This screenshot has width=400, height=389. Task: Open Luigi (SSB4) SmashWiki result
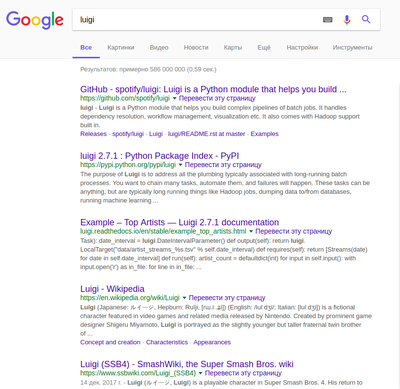click(x=187, y=364)
